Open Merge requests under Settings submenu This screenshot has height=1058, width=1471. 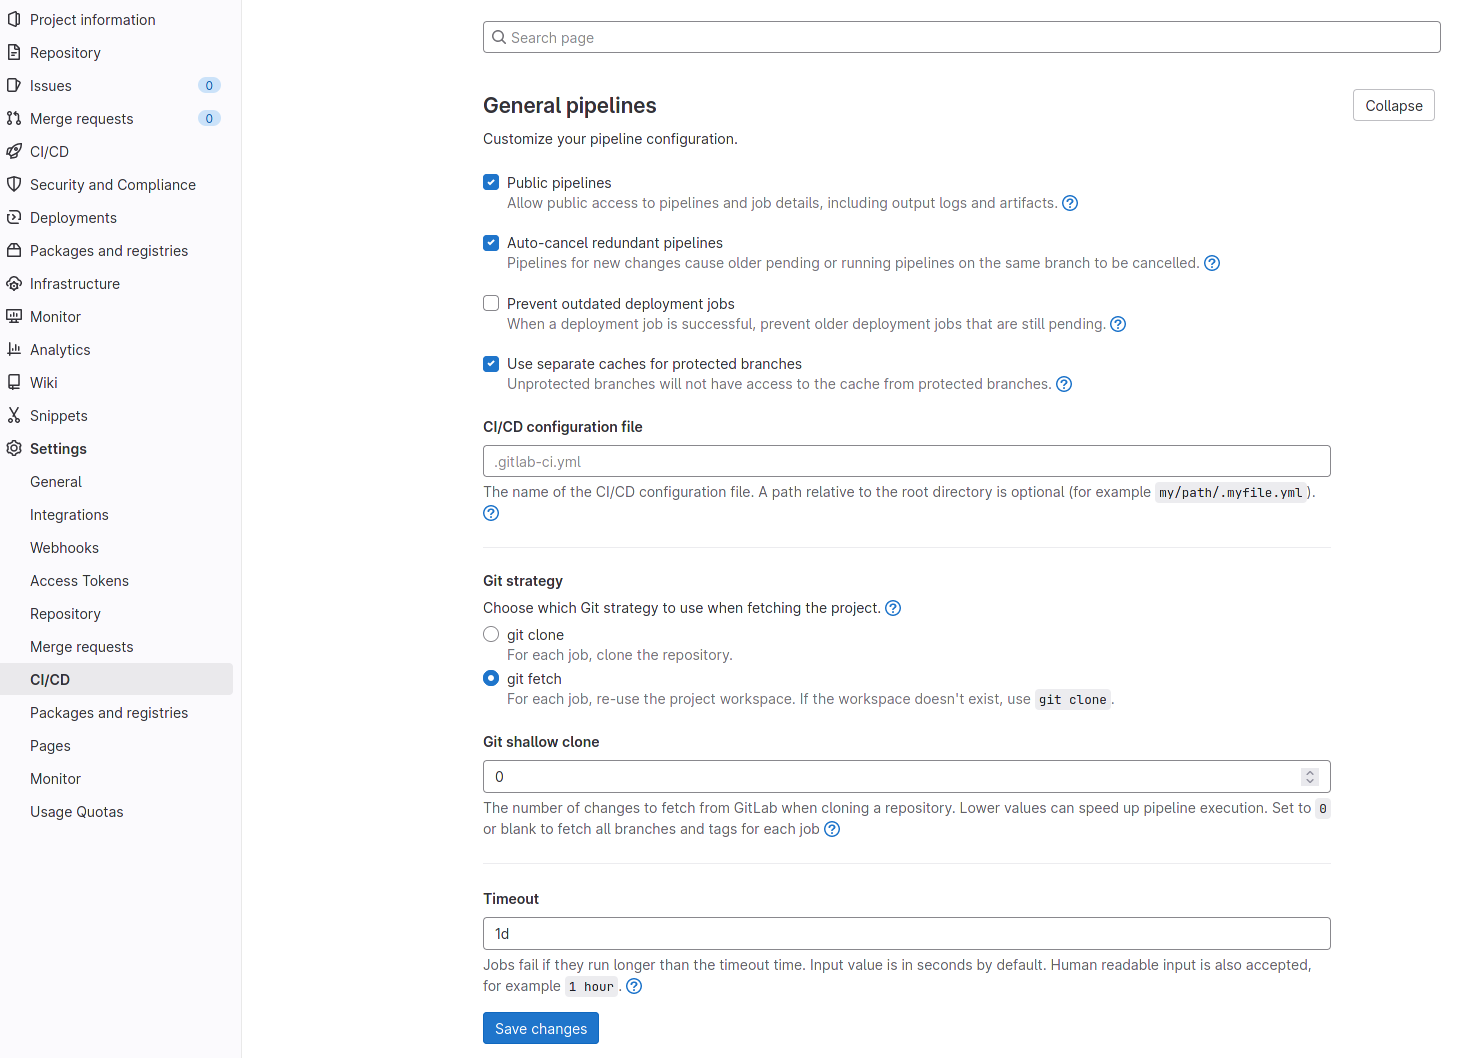[116, 647]
